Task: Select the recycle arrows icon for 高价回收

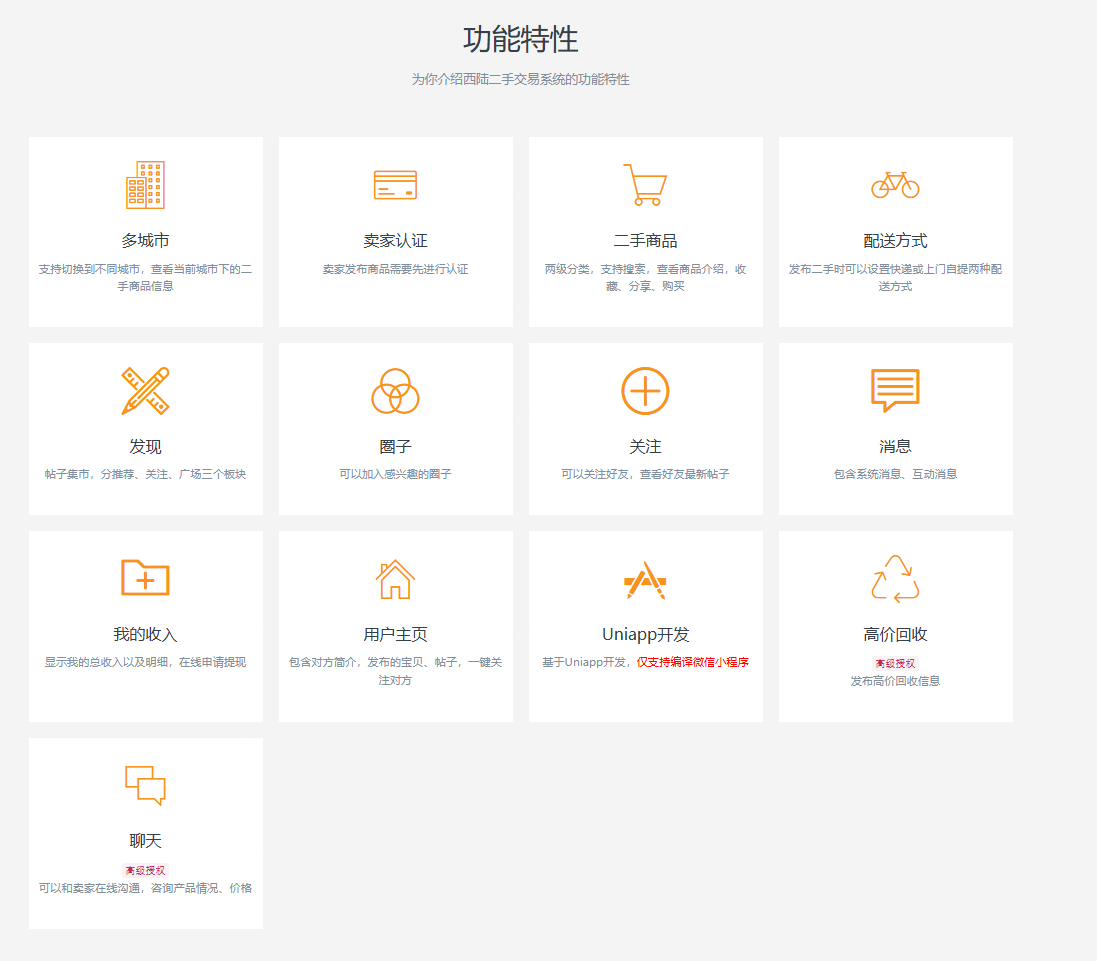Action: [895, 578]
